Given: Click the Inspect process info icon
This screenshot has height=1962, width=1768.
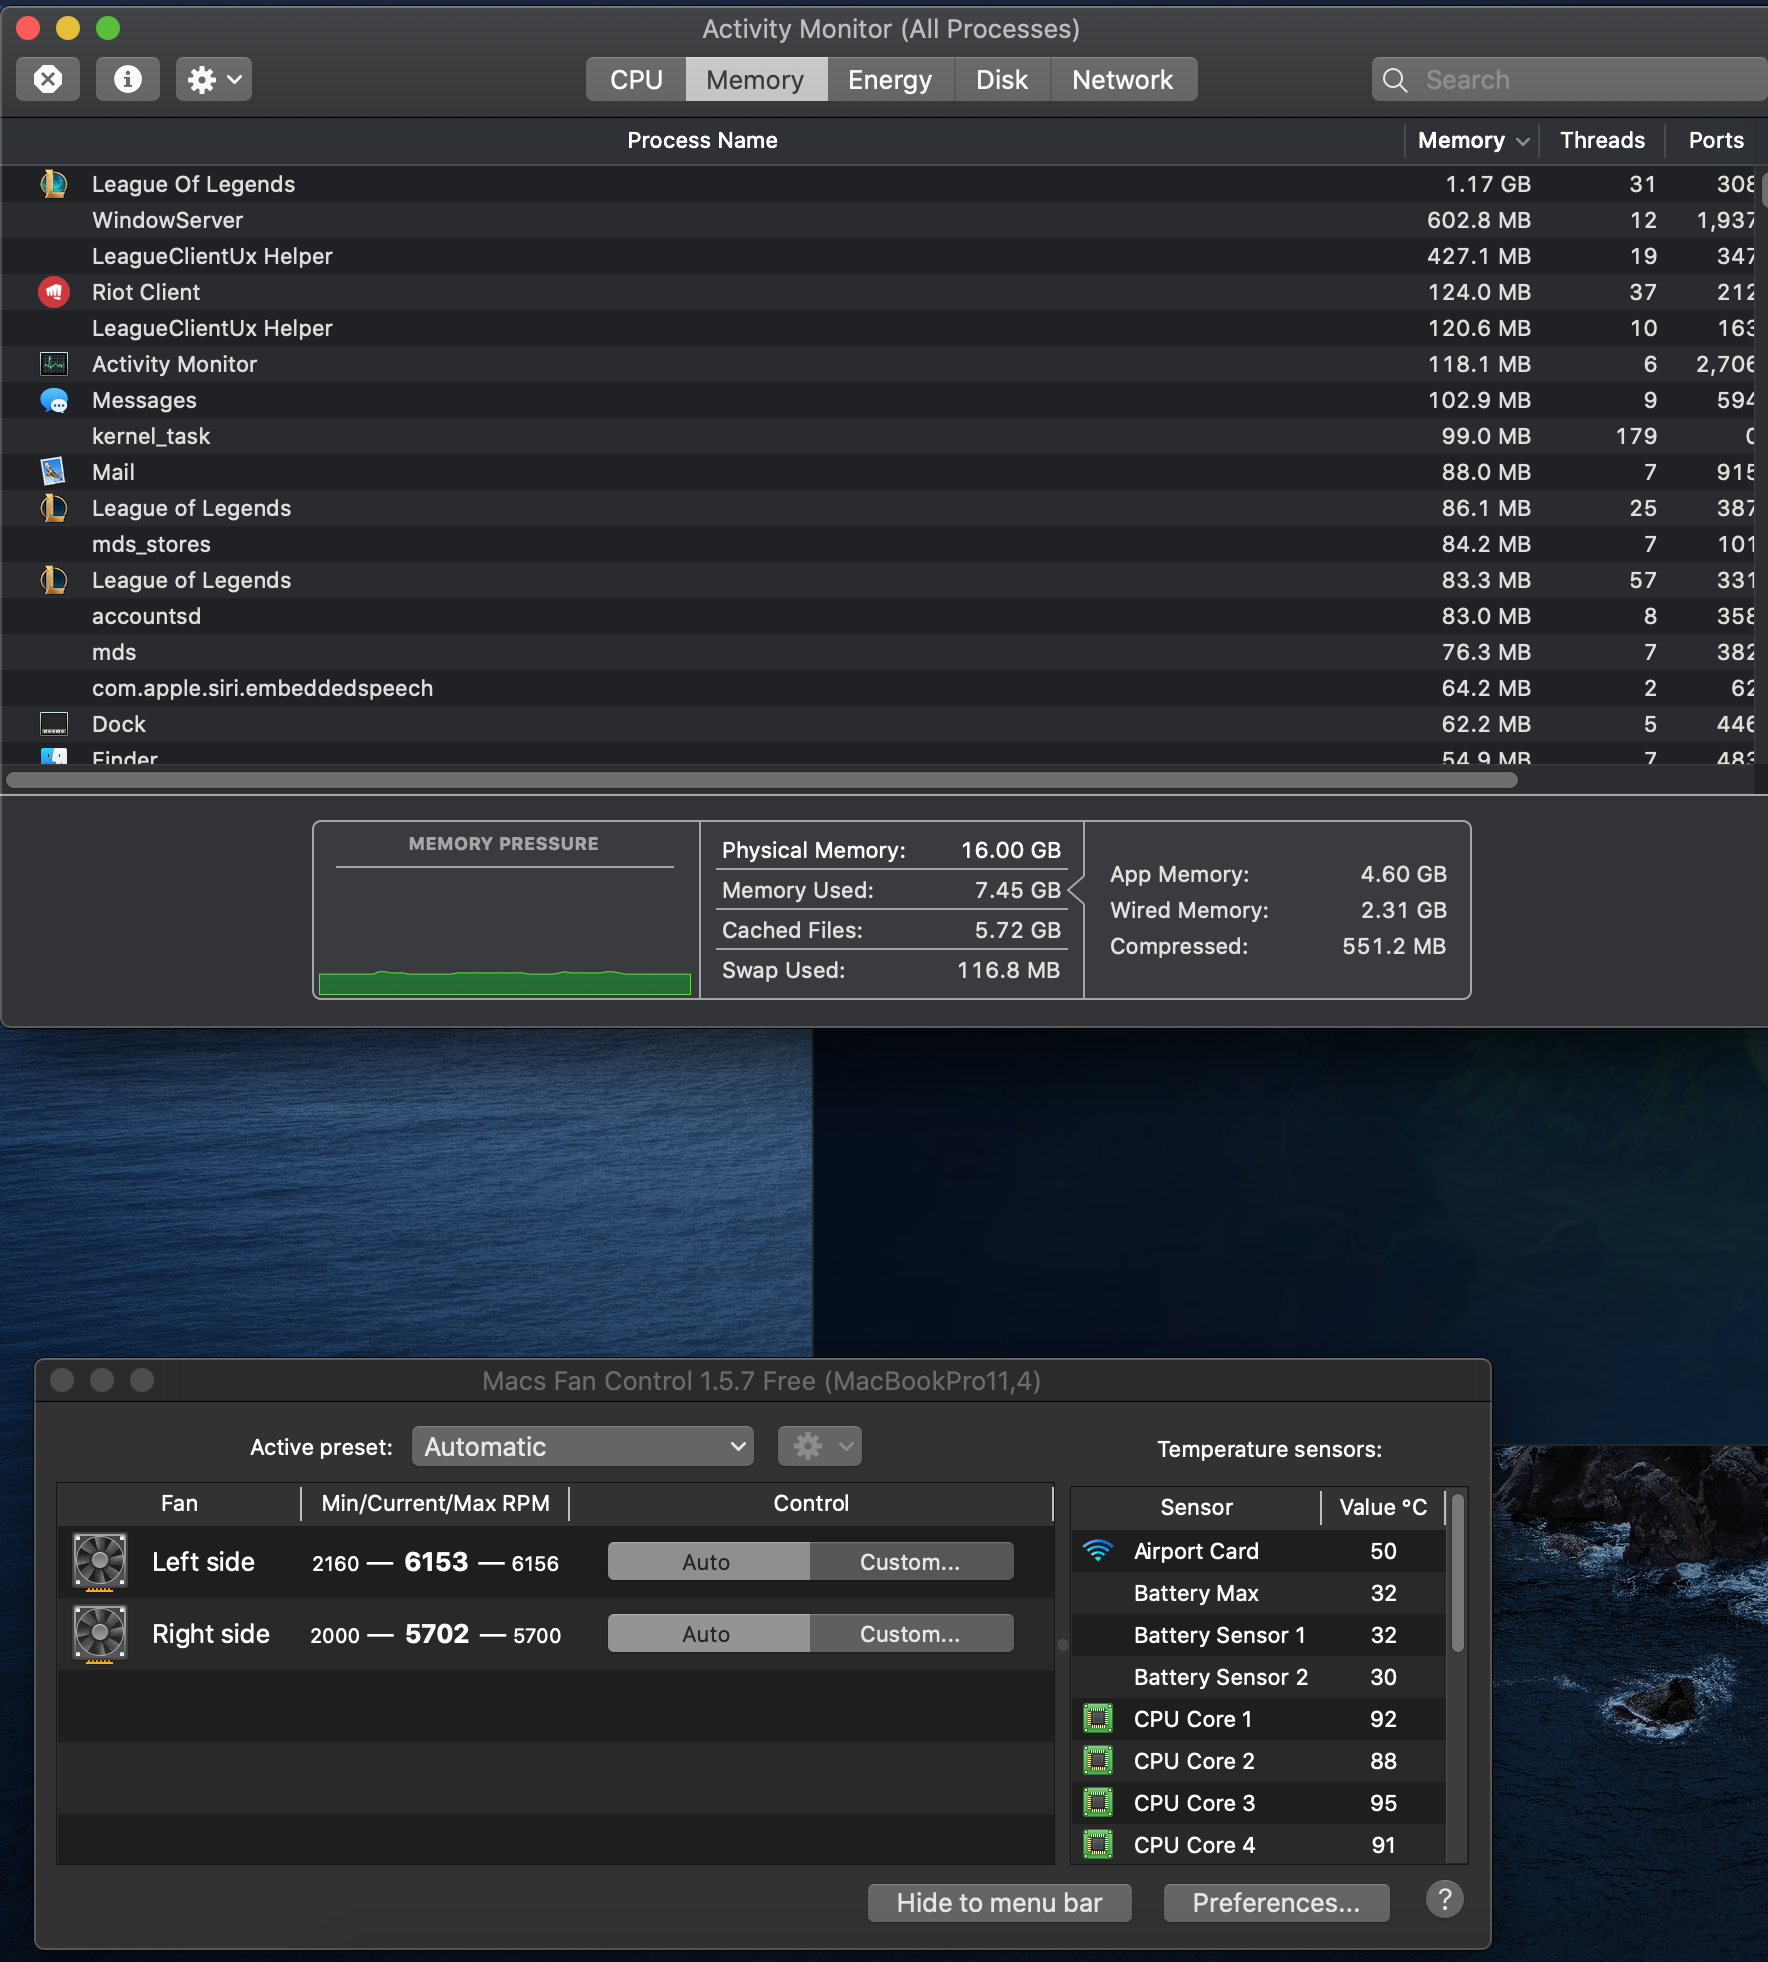Looking at the screenshot, I should click(x=127, y=79).
